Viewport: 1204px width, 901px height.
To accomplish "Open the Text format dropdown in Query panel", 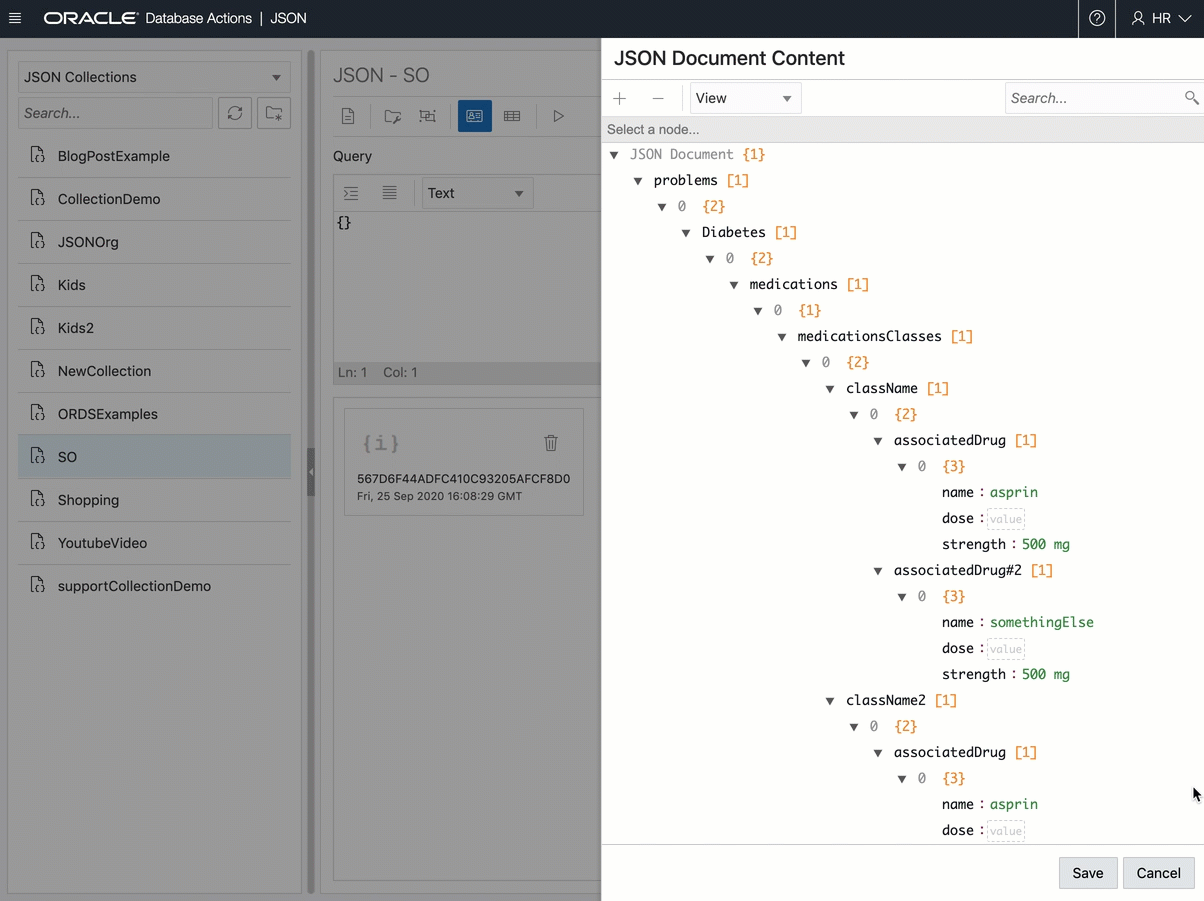I will (x=477, y=193).
